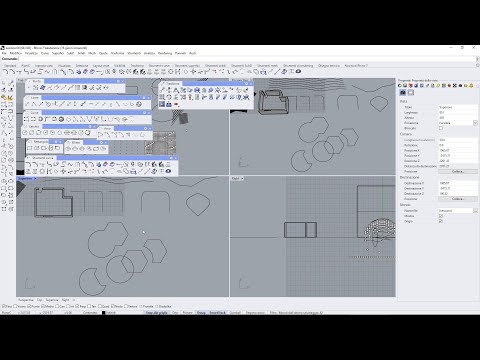480x360 pixels.
Task: Select the center-radius circle tool in Cerchio toolbar
Action: coord(25,133)
